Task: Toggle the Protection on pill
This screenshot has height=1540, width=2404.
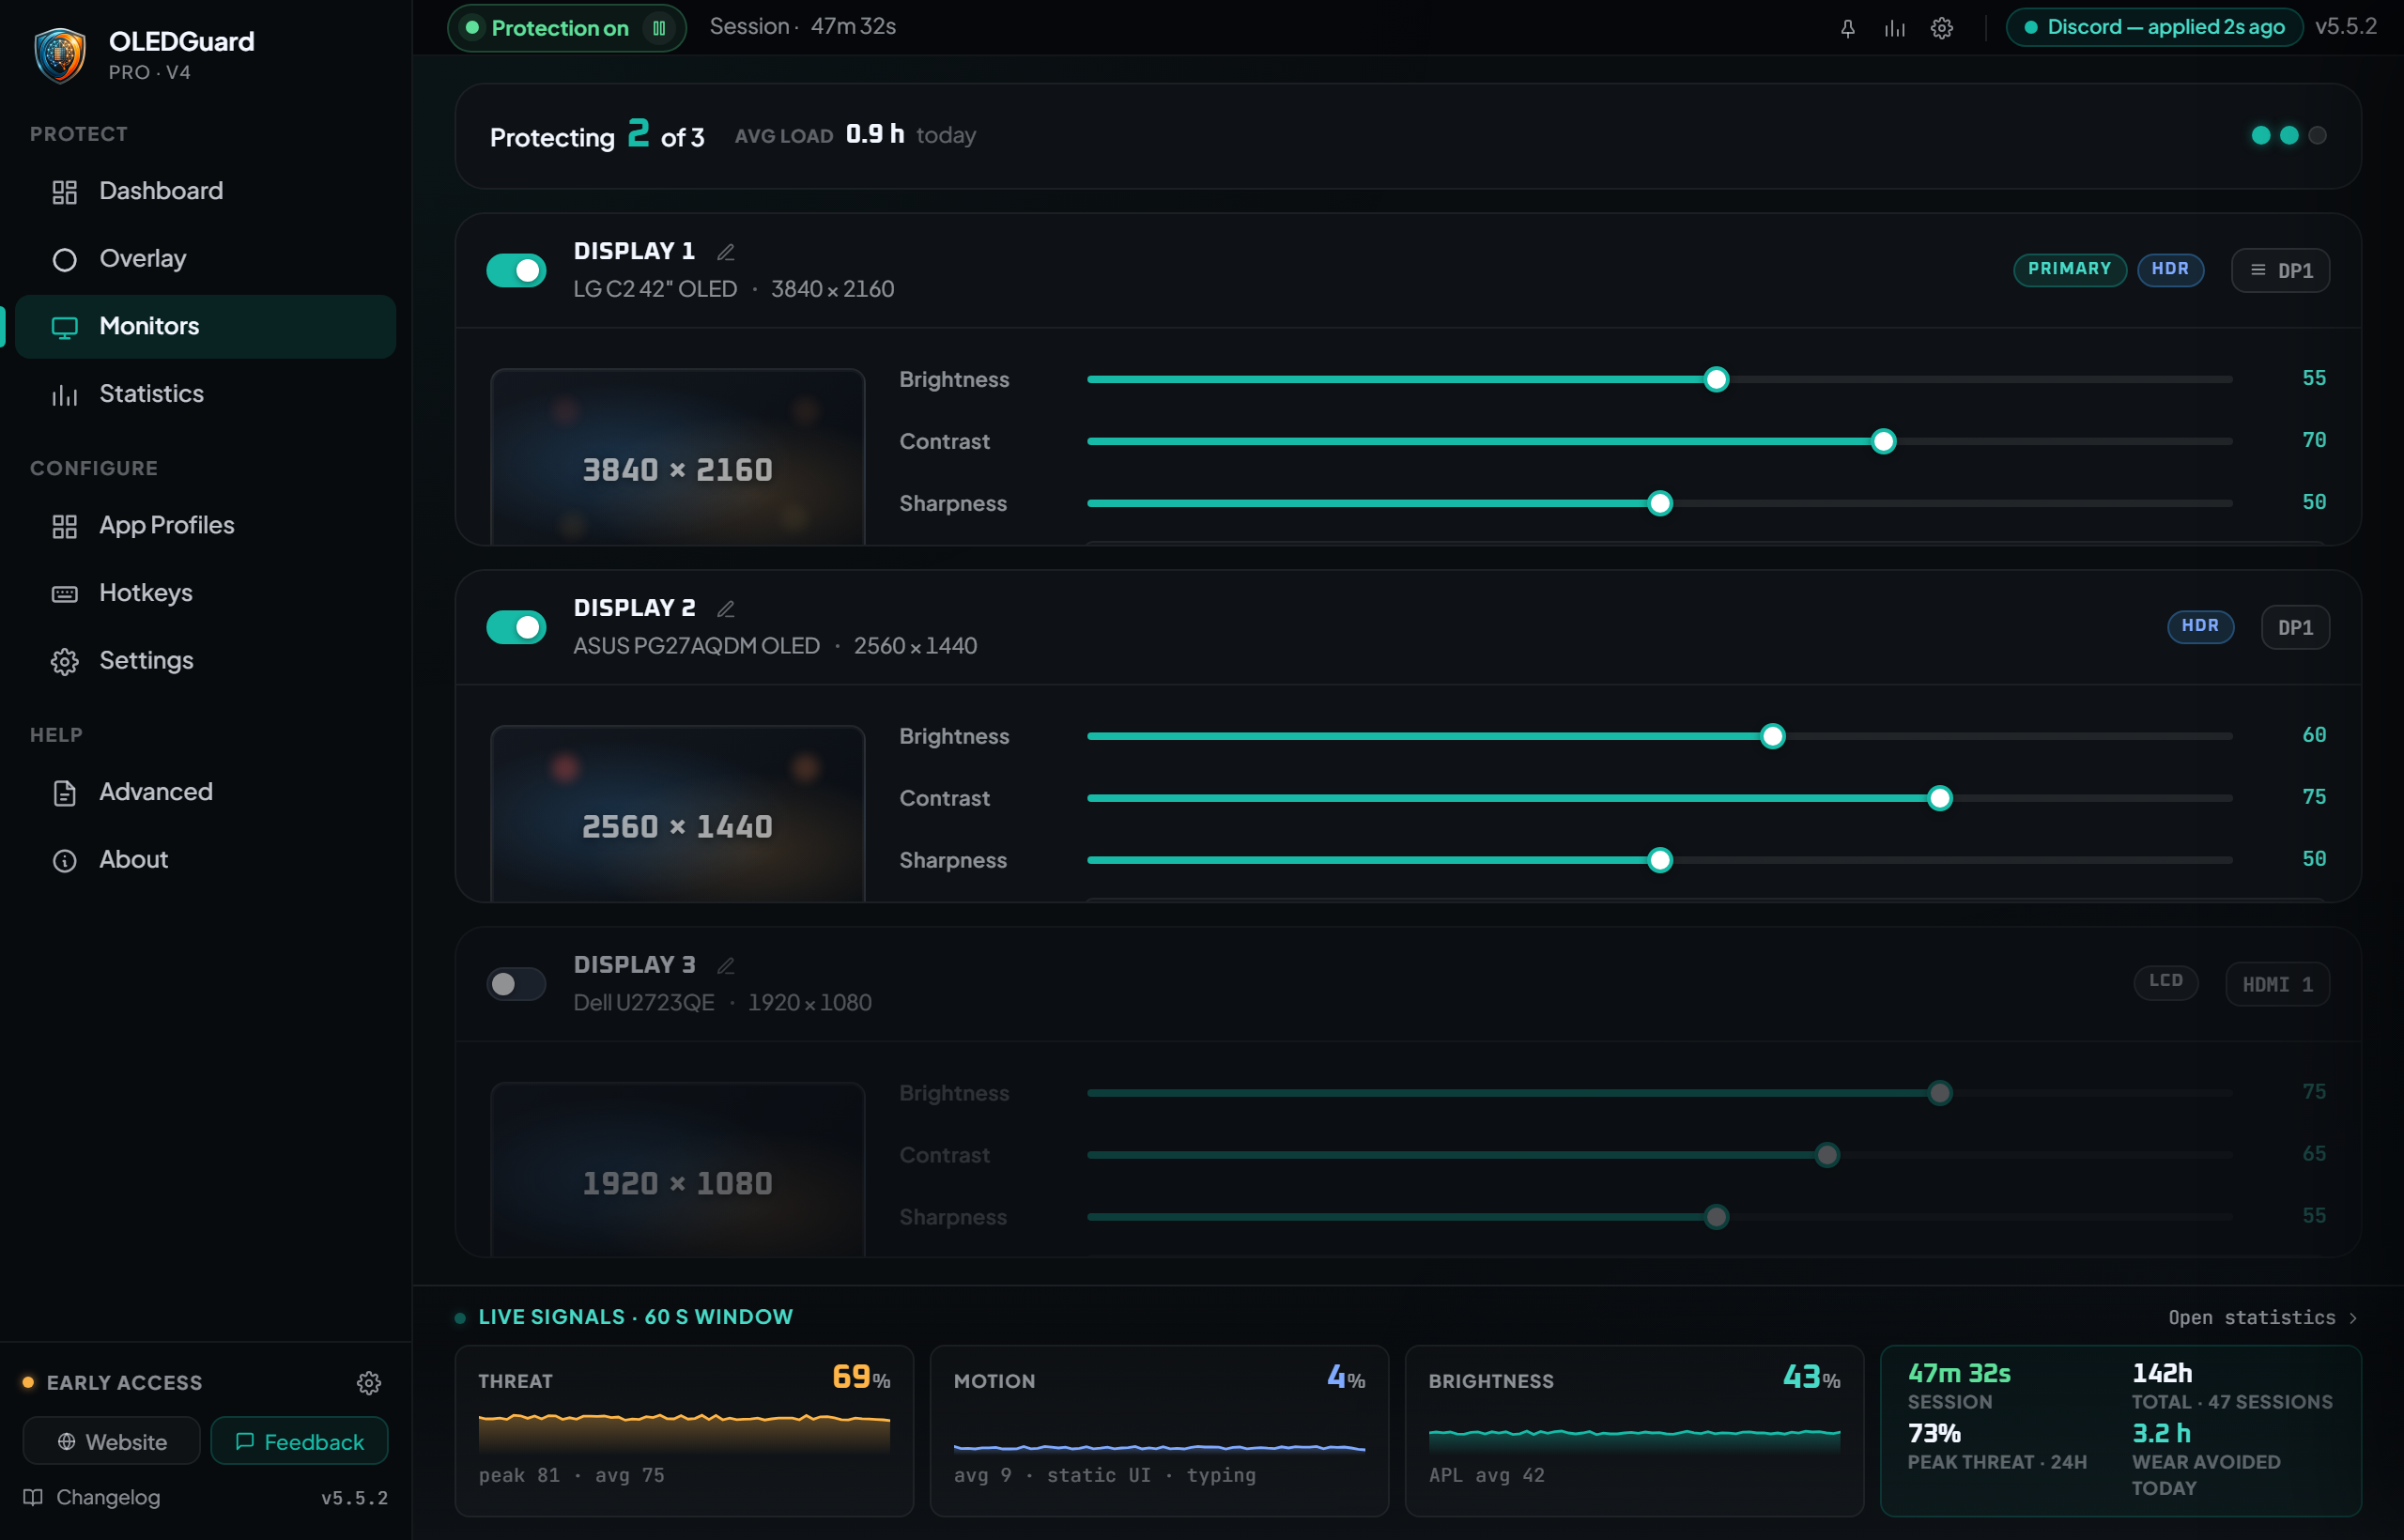Action: [567, 28]
